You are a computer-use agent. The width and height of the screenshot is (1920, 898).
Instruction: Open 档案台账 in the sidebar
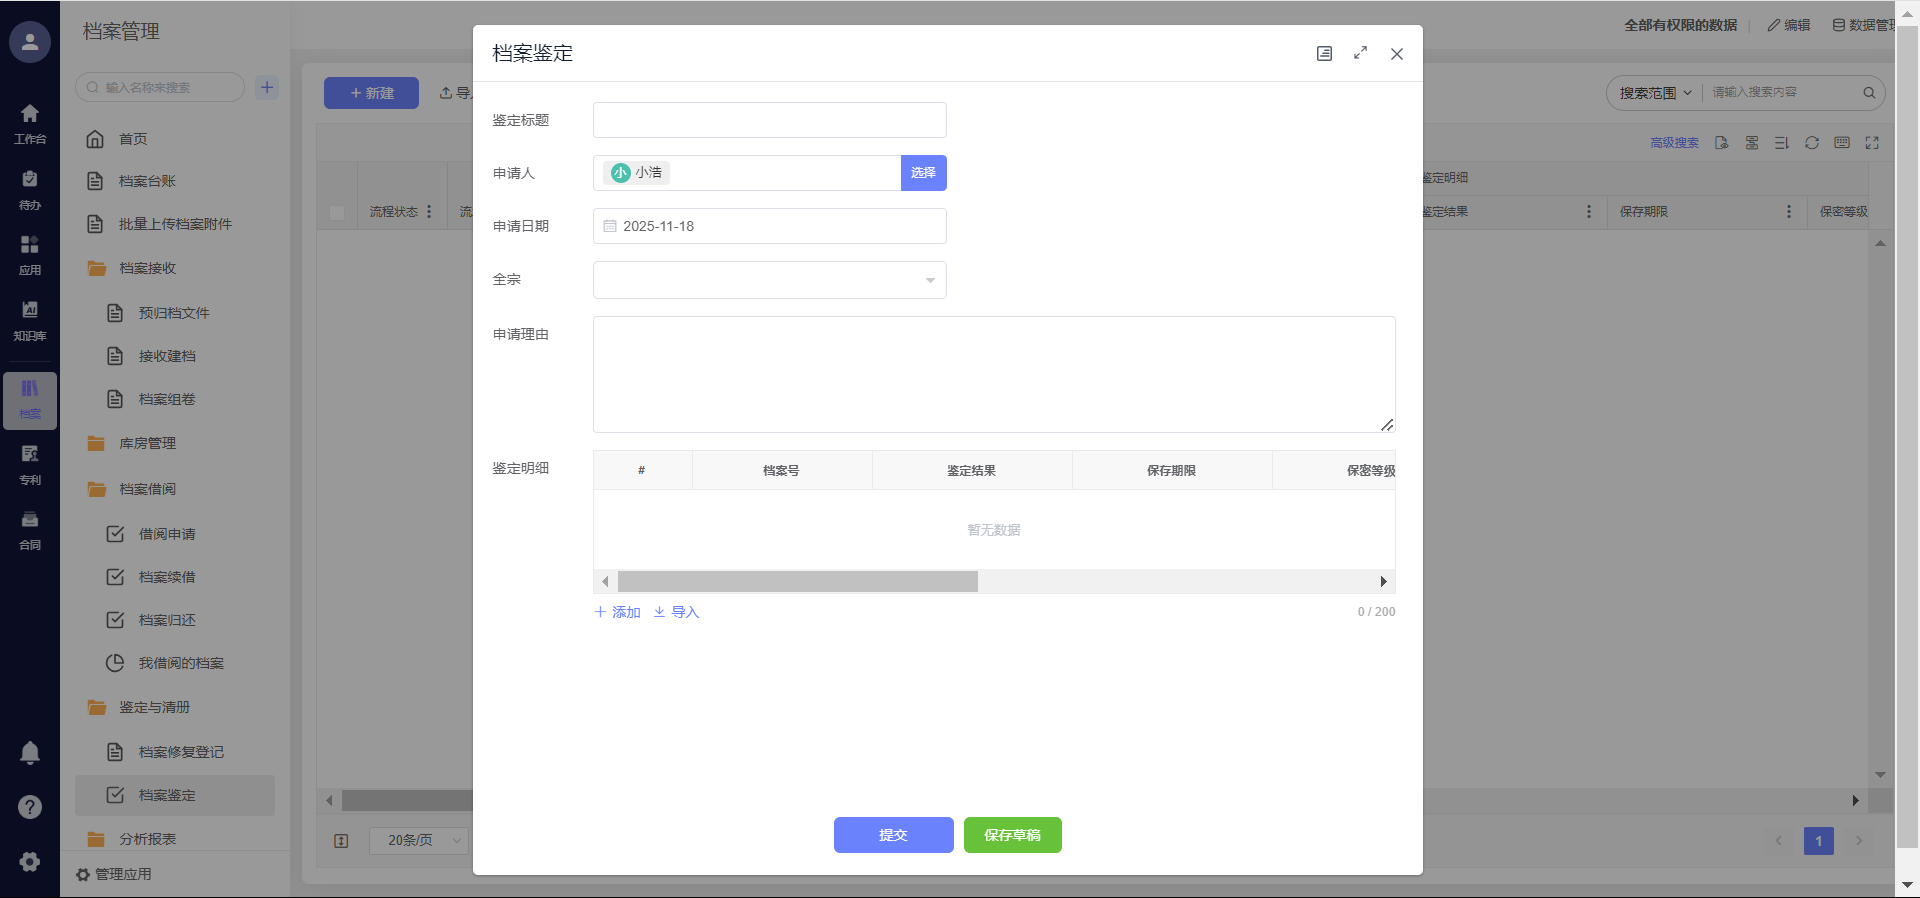click(x=147, y=181)
